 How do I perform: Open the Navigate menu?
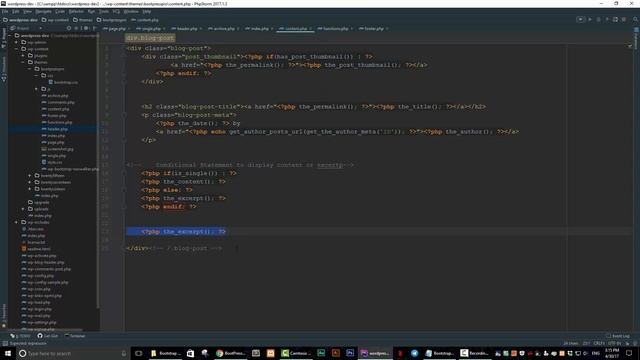coord(43,11)
